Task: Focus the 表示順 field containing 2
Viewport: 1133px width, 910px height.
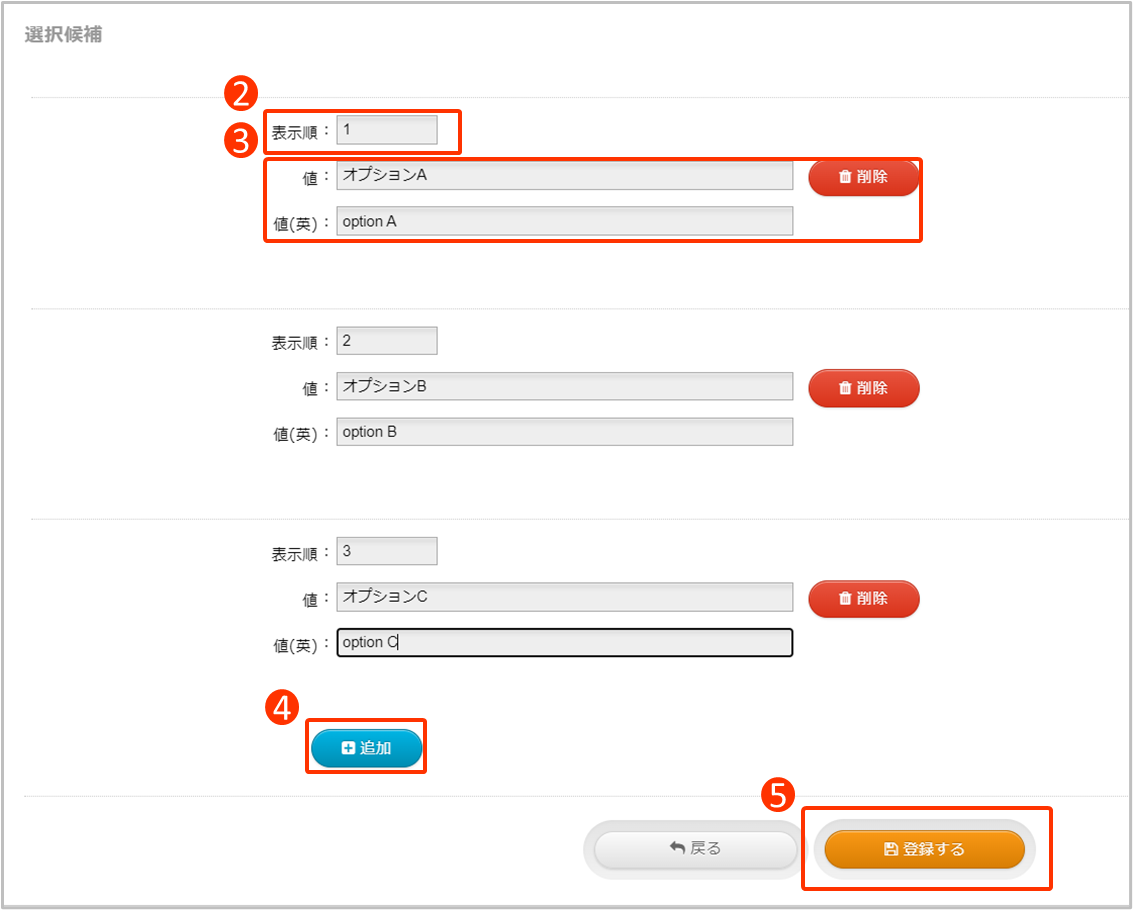Action: point(387,341)
